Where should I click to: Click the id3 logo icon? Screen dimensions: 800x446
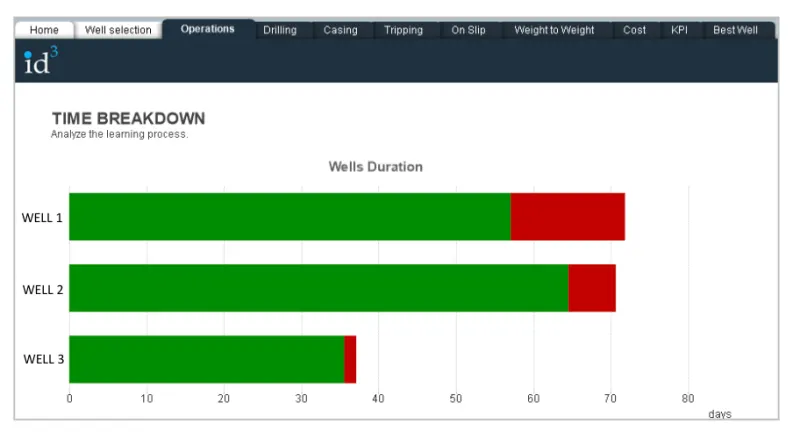tap(41, 60)
